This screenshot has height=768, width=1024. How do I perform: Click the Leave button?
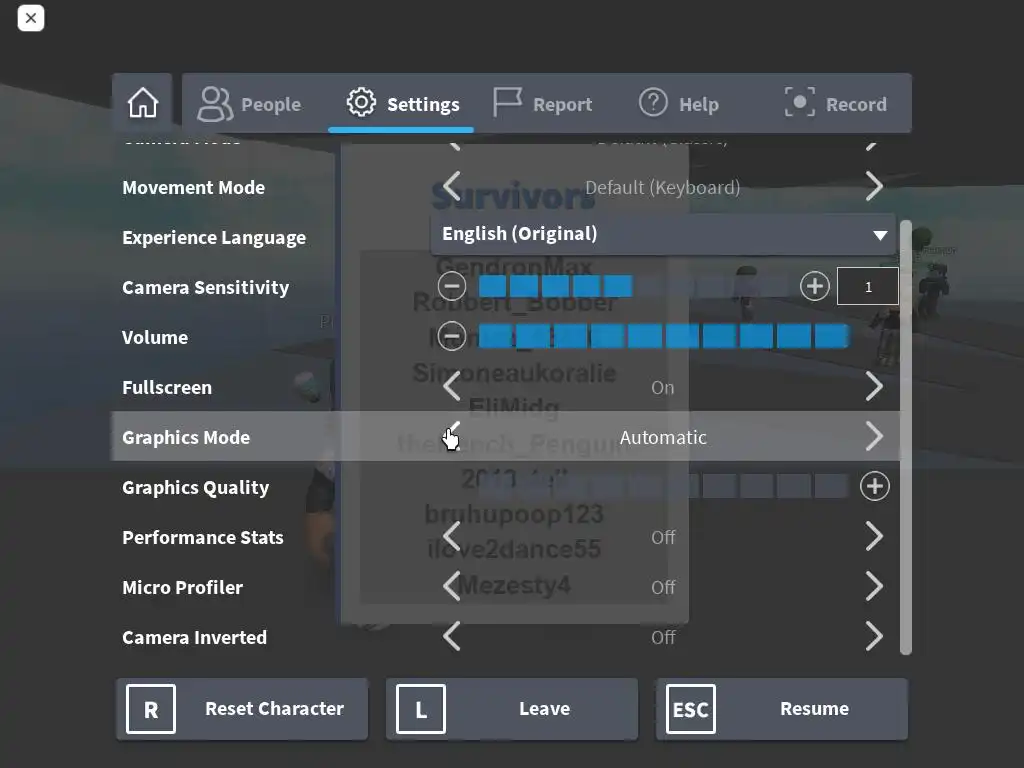click(x=512, y=709)
